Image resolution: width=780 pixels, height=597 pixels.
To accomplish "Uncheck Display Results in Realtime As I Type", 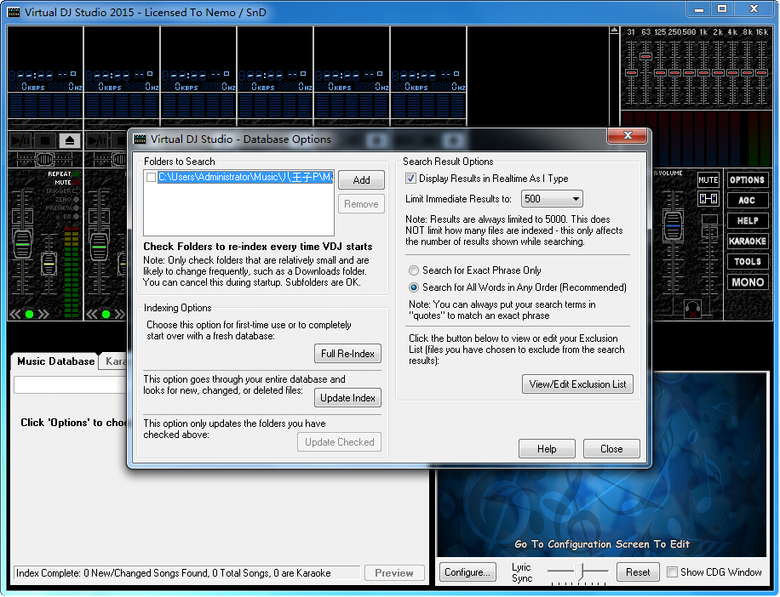I will pos(411,179).
